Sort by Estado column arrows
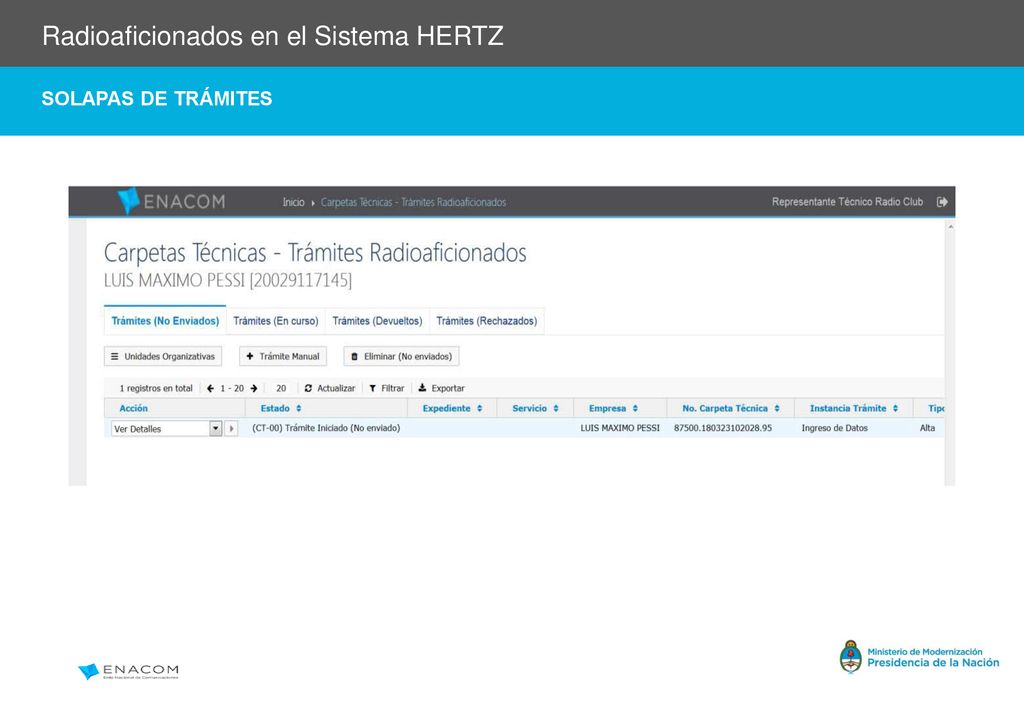Viewport: 1024px width, 709px height. pos(298,408)
